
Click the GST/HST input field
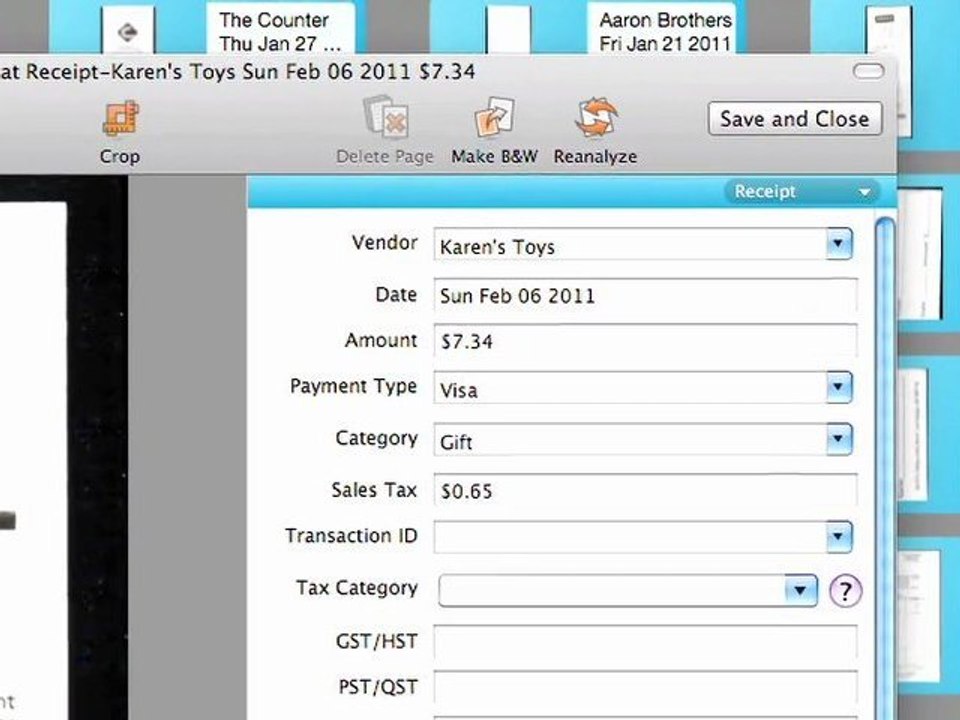click(645, 642)
